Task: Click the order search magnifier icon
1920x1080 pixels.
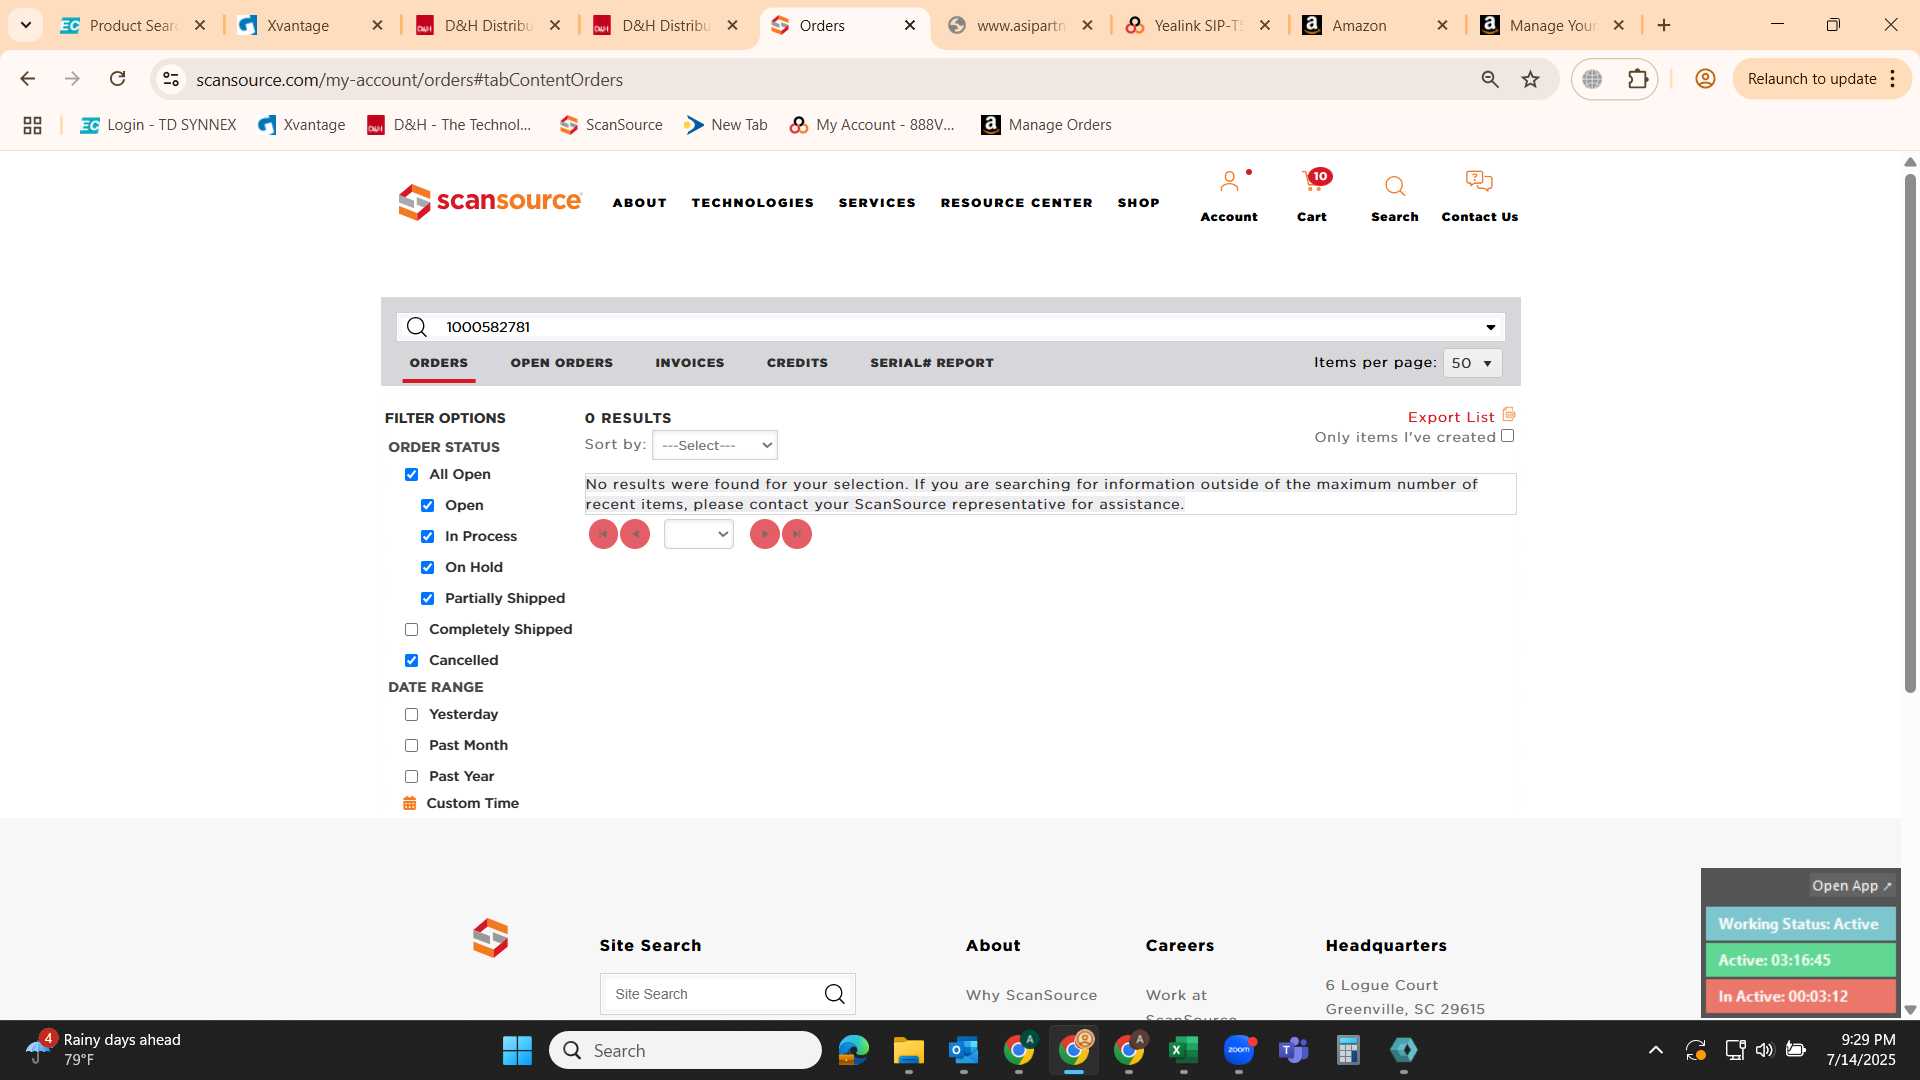Action: tap(417, 327)
